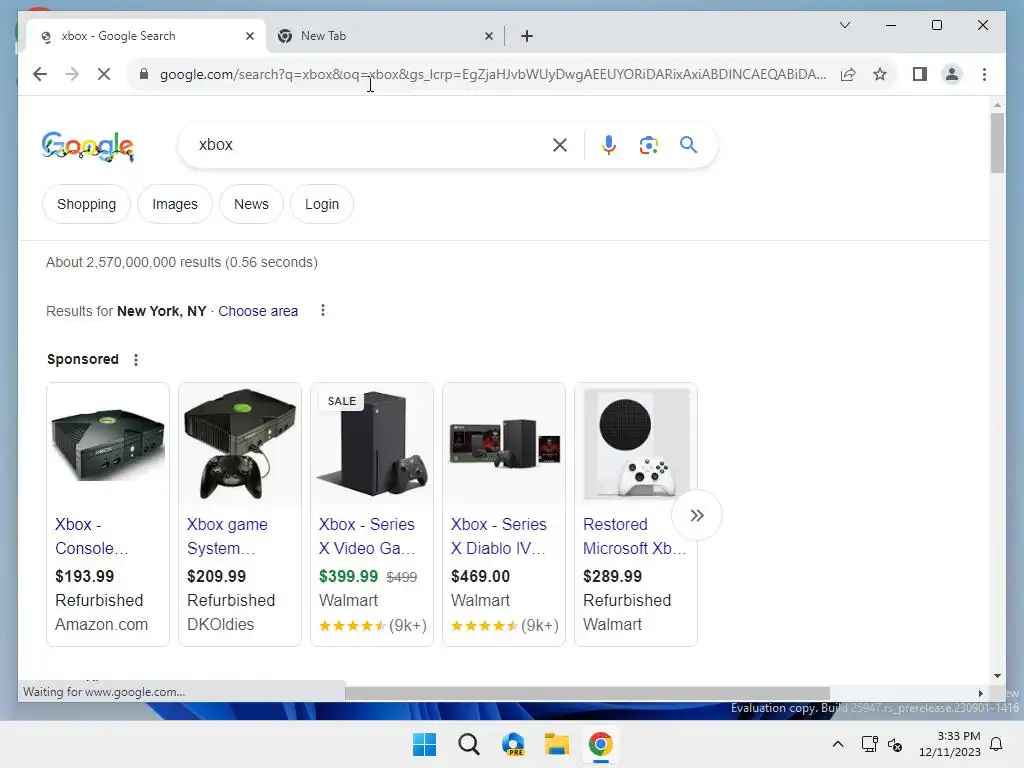Click the About 2,570,000,000 results text
Screen dimensions: 1024x768
pyautogui.click(x=182, y=263)
